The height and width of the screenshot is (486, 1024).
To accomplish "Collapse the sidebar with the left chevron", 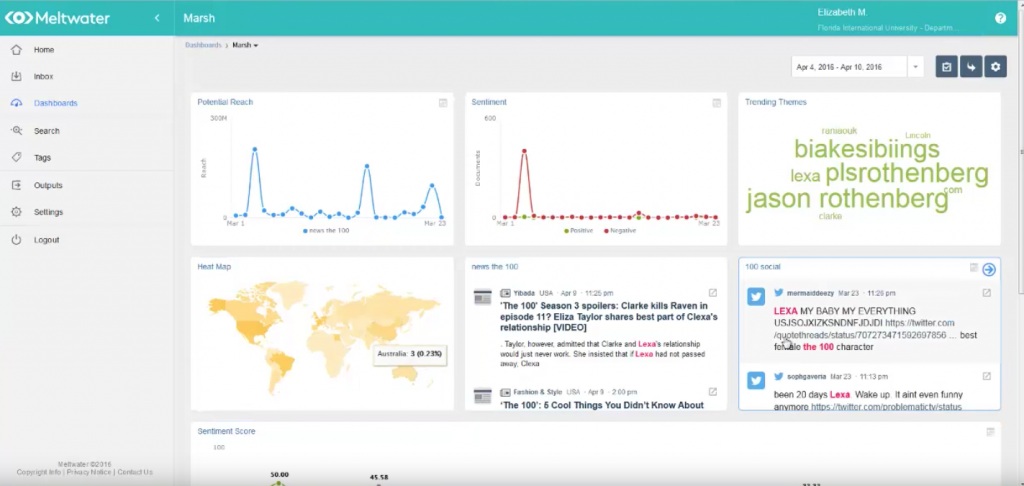I will click(157, 18).
